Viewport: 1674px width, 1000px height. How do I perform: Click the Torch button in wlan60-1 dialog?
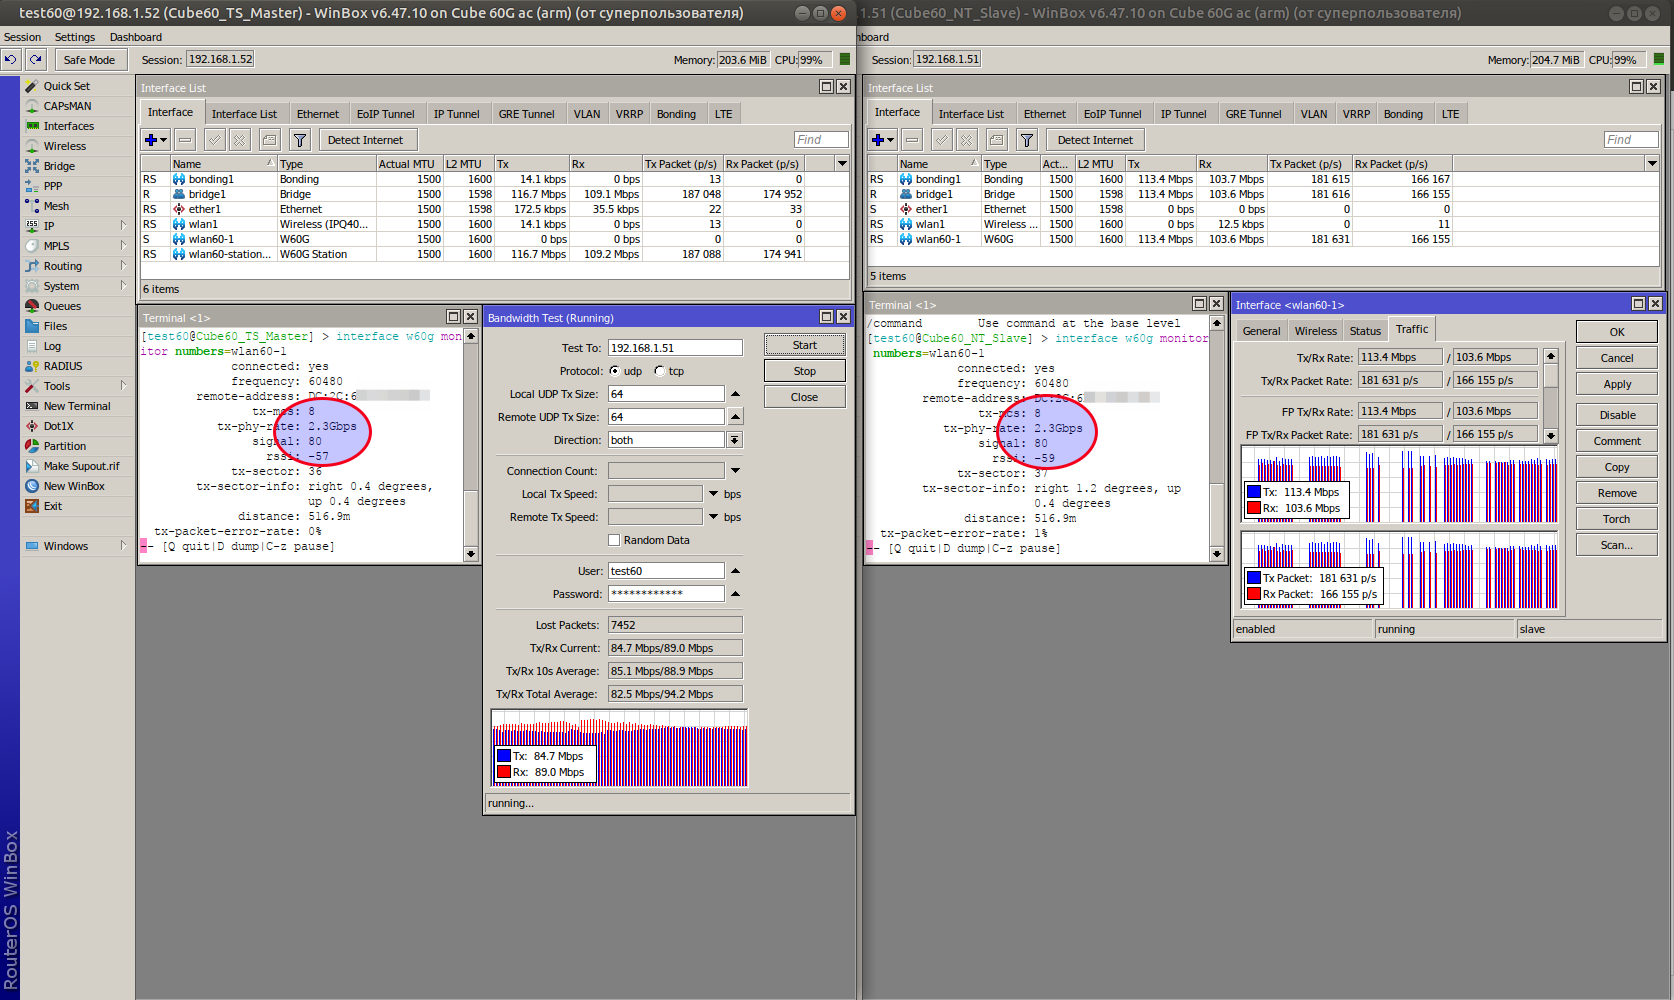point(1617,519)
